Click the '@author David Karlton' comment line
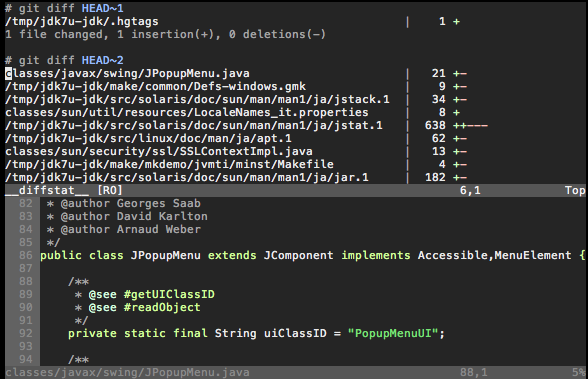The width and height of the screenshot is (588, 379). (x=127, y=216)
